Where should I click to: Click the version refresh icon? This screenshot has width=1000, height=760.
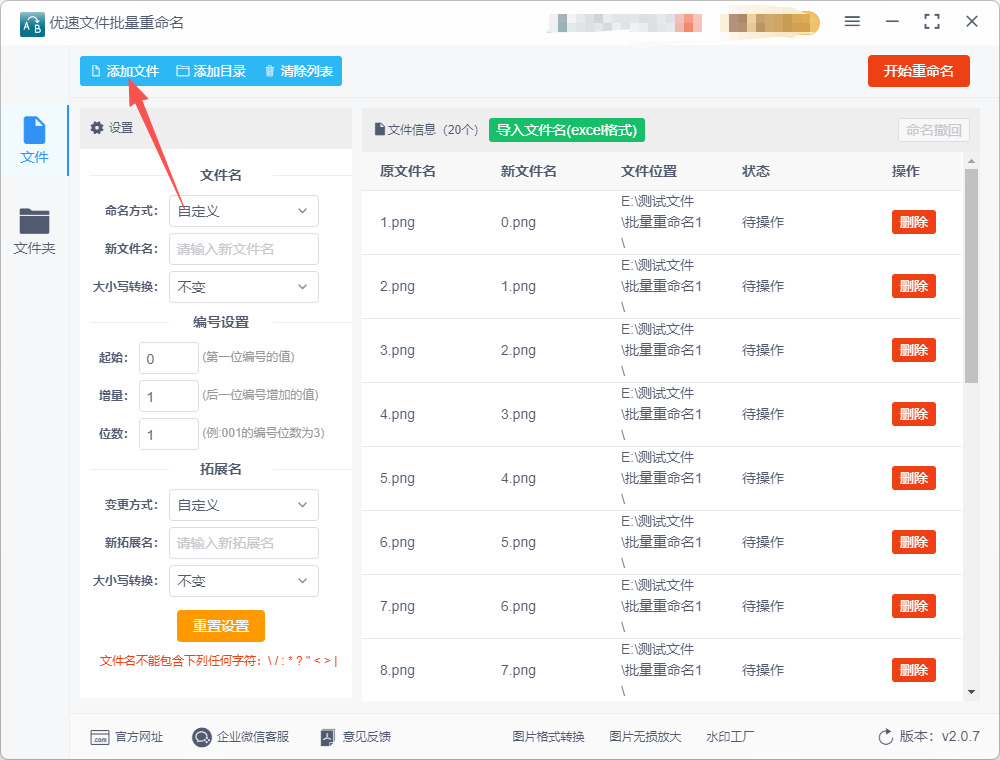click(885, 737)
